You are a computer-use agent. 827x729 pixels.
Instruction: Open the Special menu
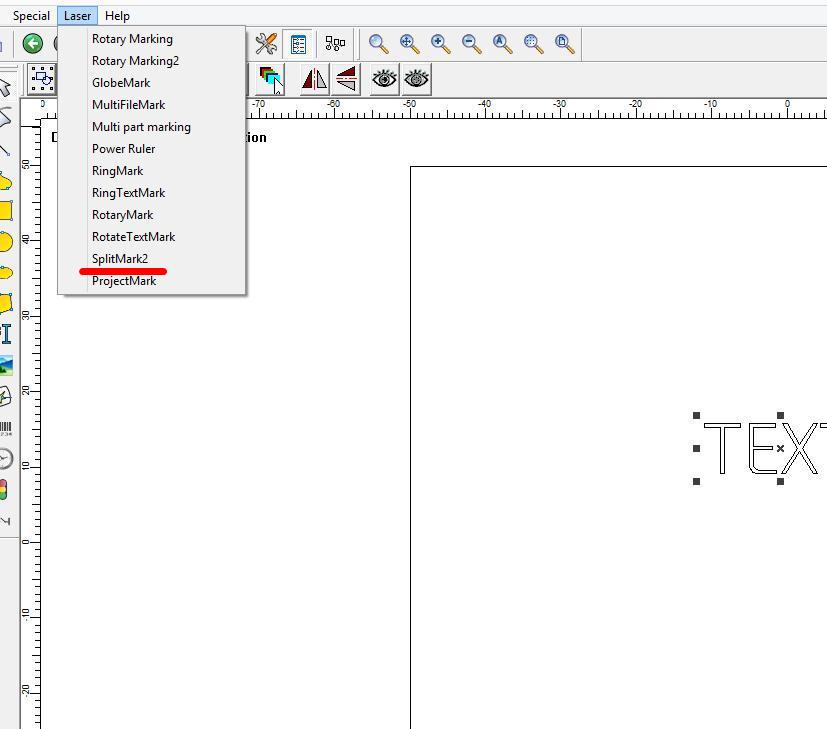click(31, 16)
